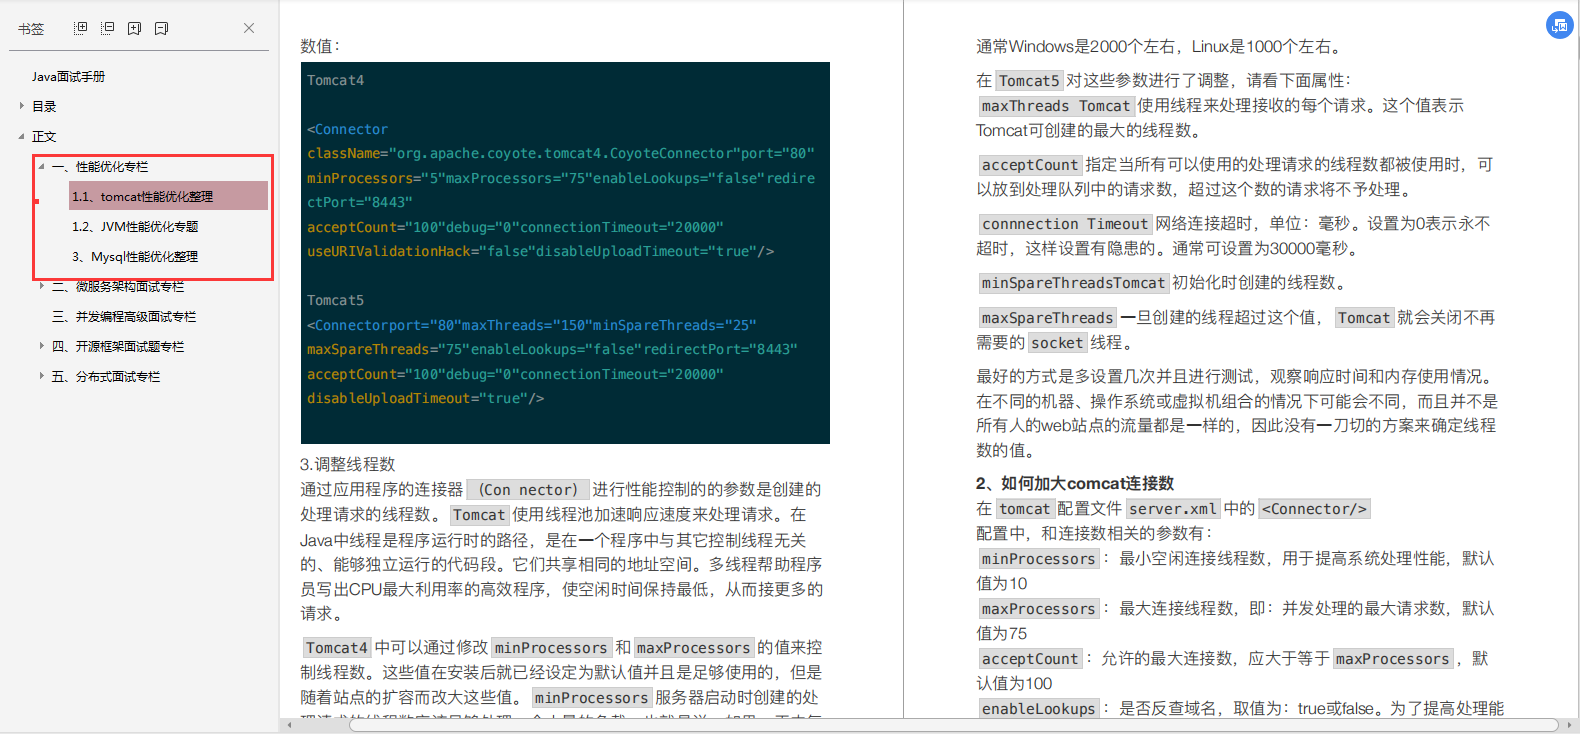This screenshot has height=734, width=1580.
Task: Collapse 一、性能优化专栏 section
Action: 41,166
